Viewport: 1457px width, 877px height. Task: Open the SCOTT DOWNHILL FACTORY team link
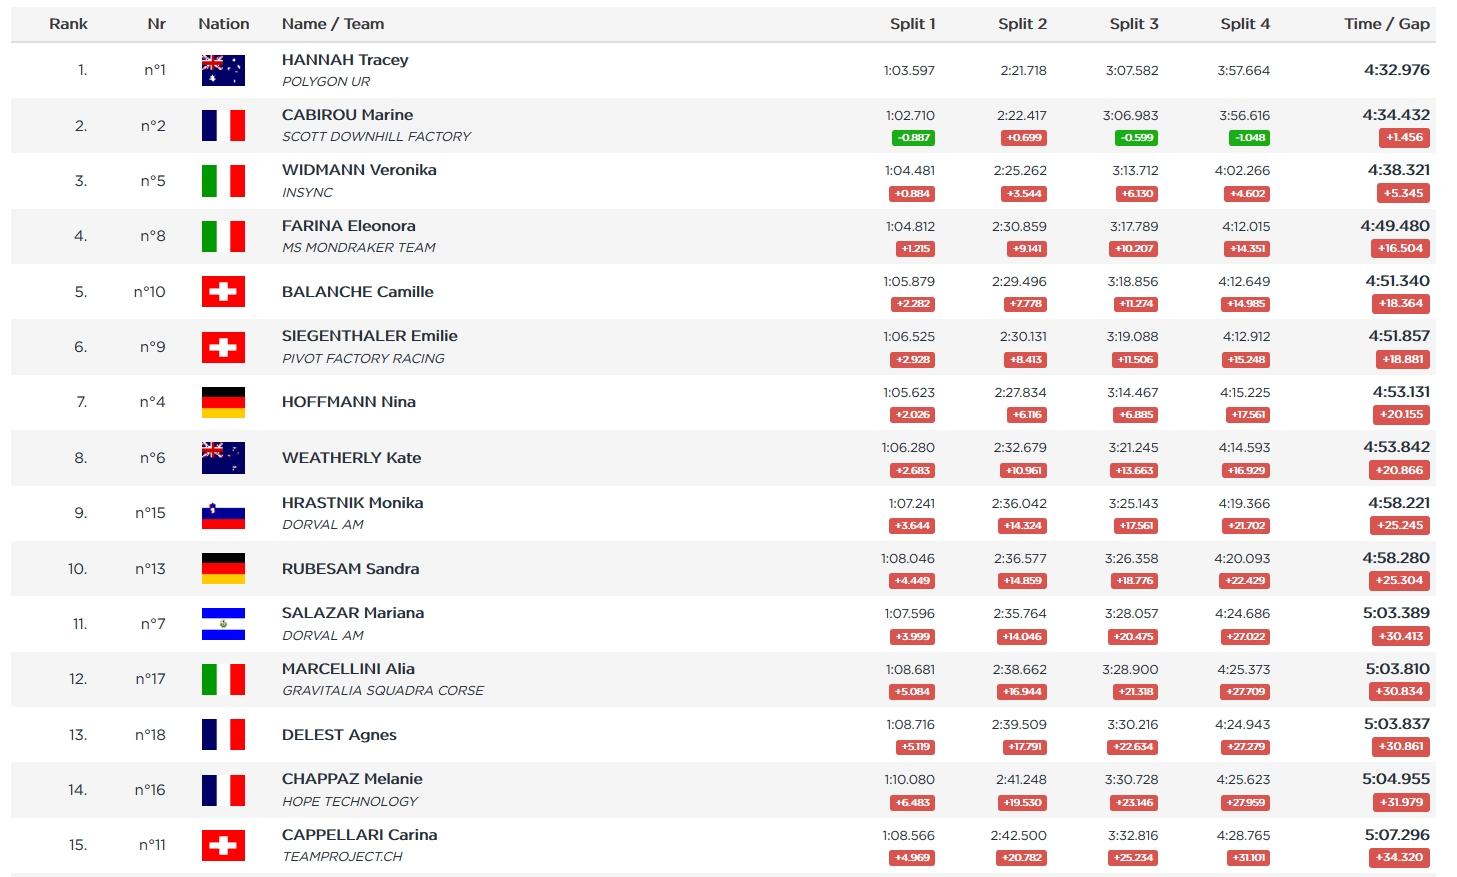[376, 137]
